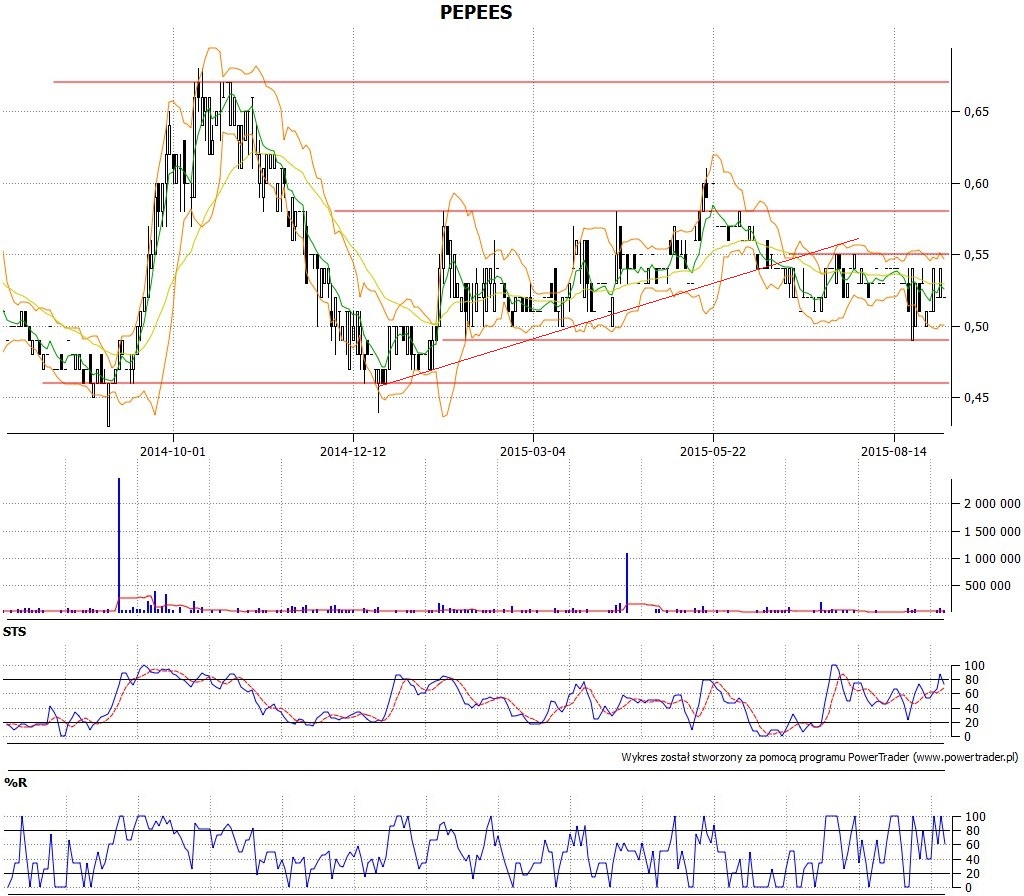Click the PowerTrader credit text
This screenshot has width=1024, height=896.
coord(820,757)
